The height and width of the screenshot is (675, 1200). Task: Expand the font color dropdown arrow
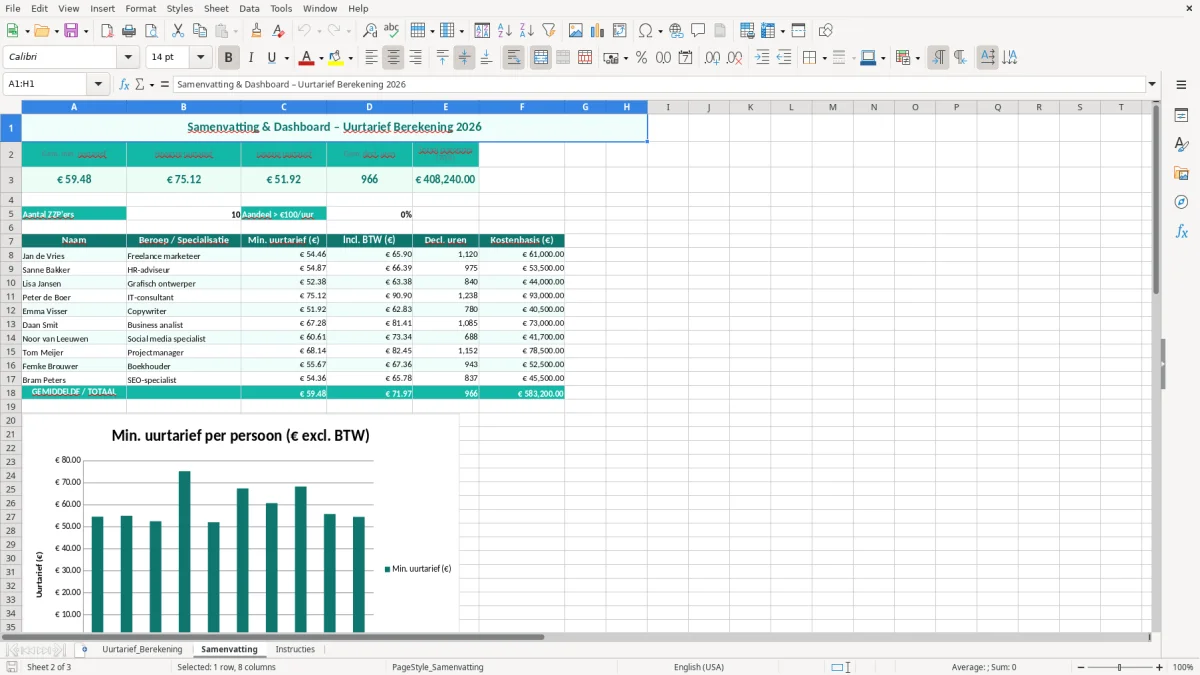(x=321, y=58)
